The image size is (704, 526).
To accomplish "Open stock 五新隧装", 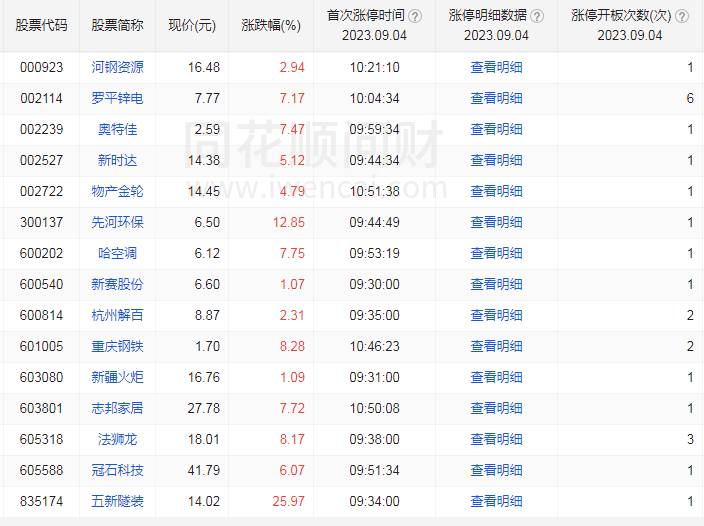I will 118,501.
